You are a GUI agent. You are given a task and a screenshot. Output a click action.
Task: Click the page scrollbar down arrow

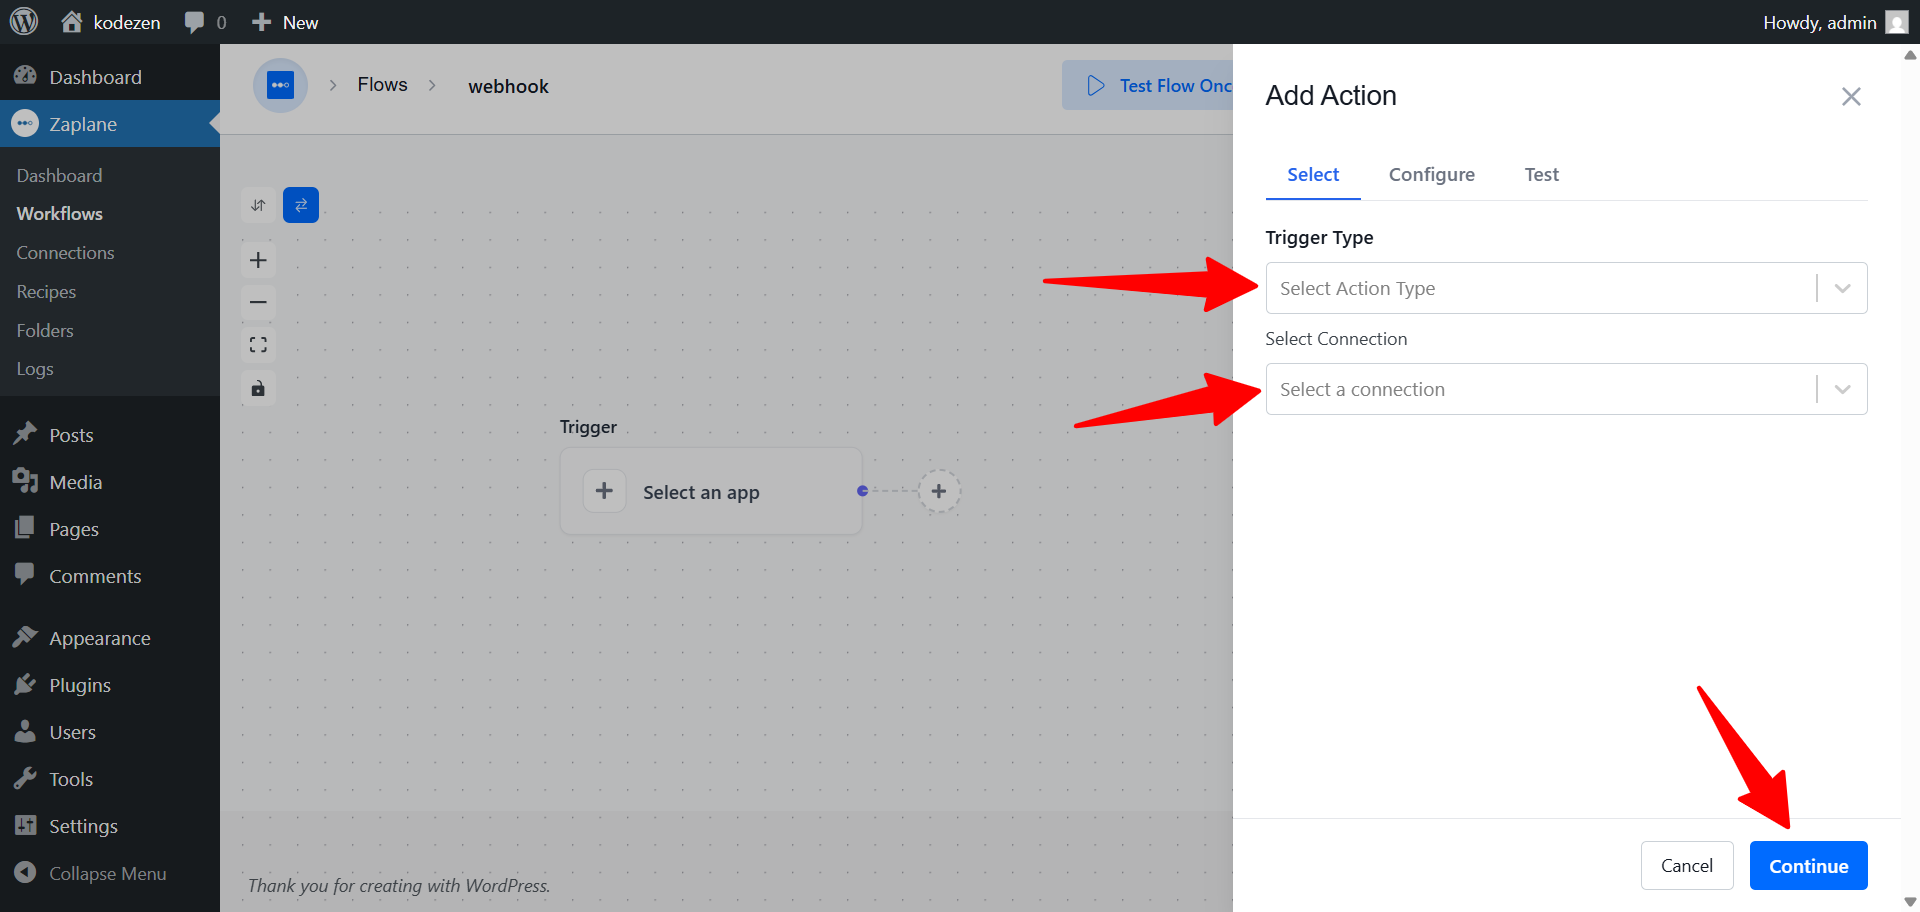click(x=1910, y=902)
